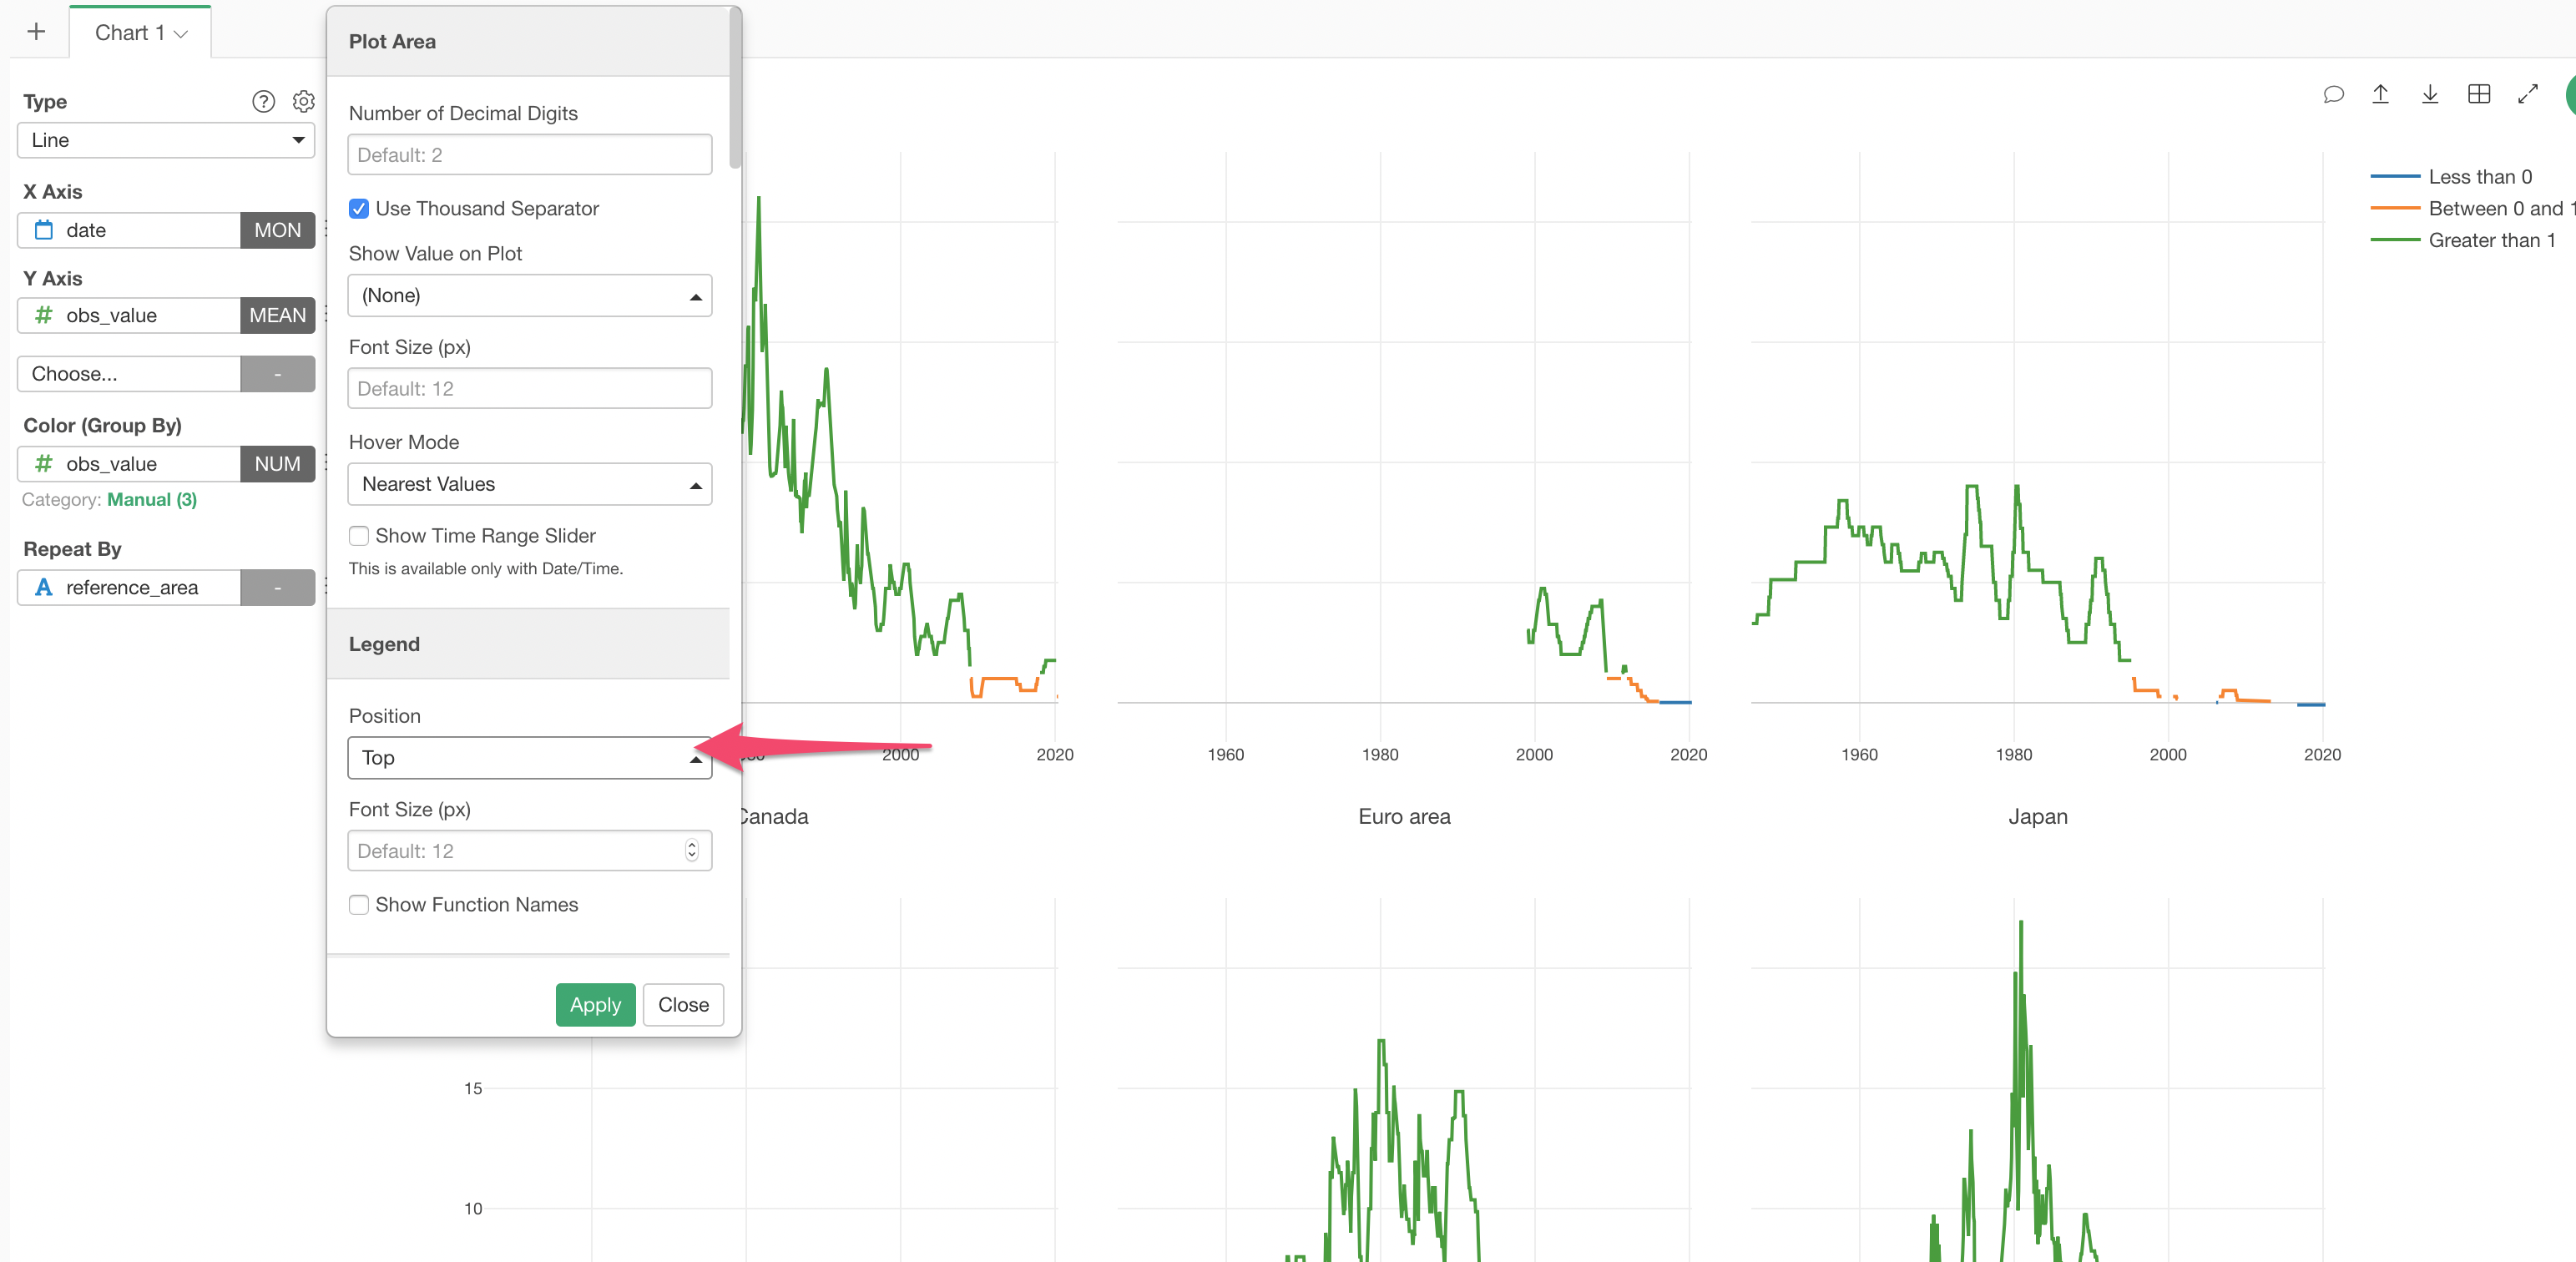
Task: Click the add new chart plus icon
Action: point(36,32)
